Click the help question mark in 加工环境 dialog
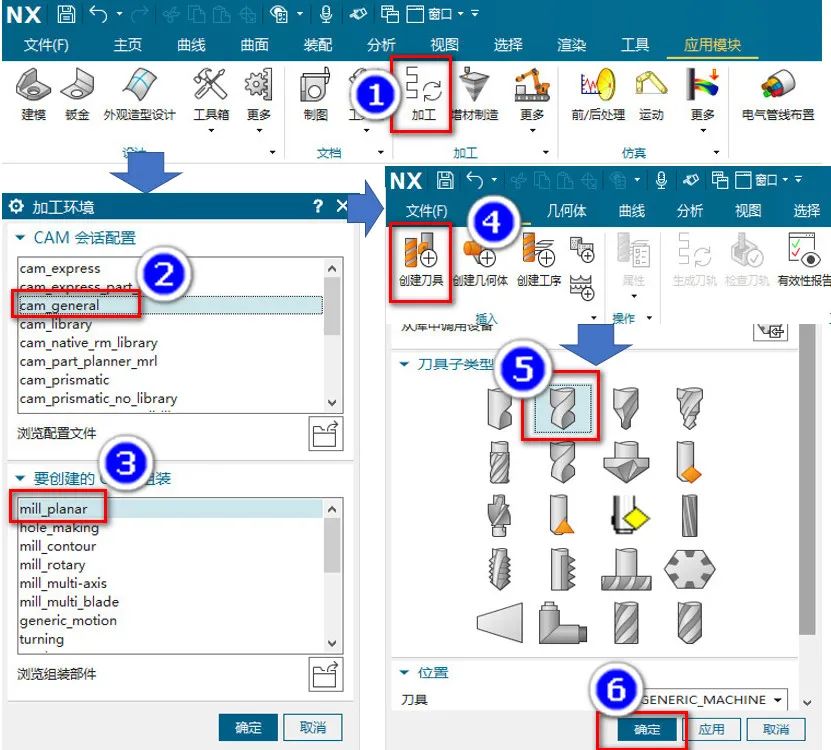Screen dimensions: 831x750 [317, 206]
